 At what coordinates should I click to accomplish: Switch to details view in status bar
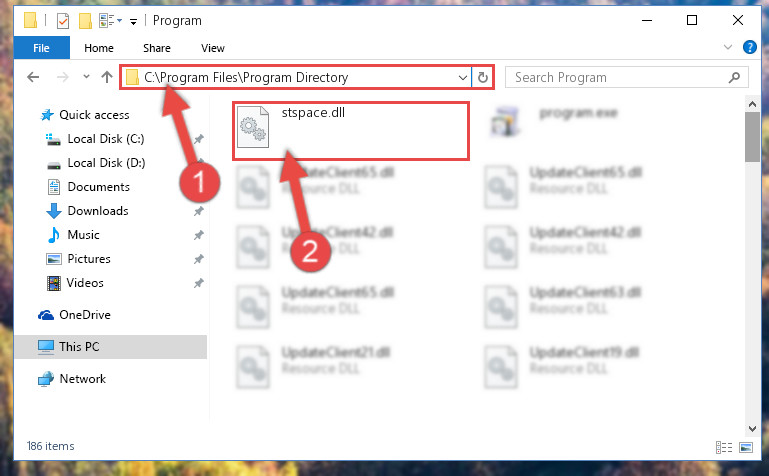coord(724,447)
